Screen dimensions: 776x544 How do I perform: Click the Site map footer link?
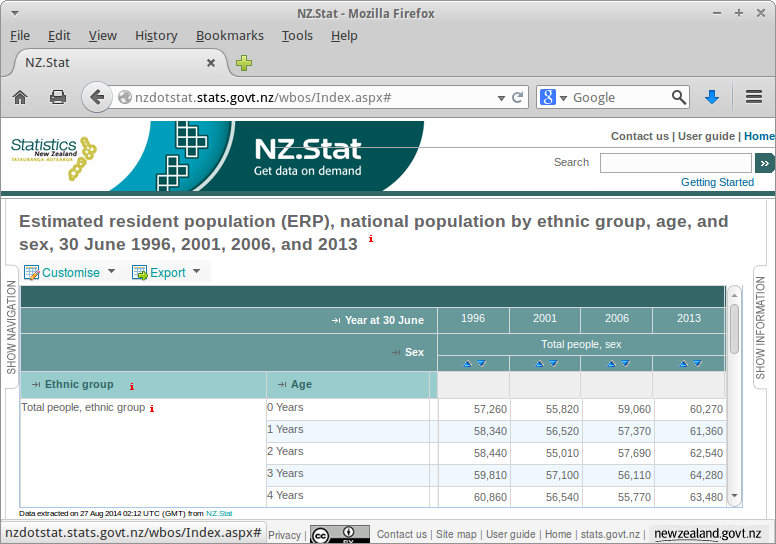456,535
